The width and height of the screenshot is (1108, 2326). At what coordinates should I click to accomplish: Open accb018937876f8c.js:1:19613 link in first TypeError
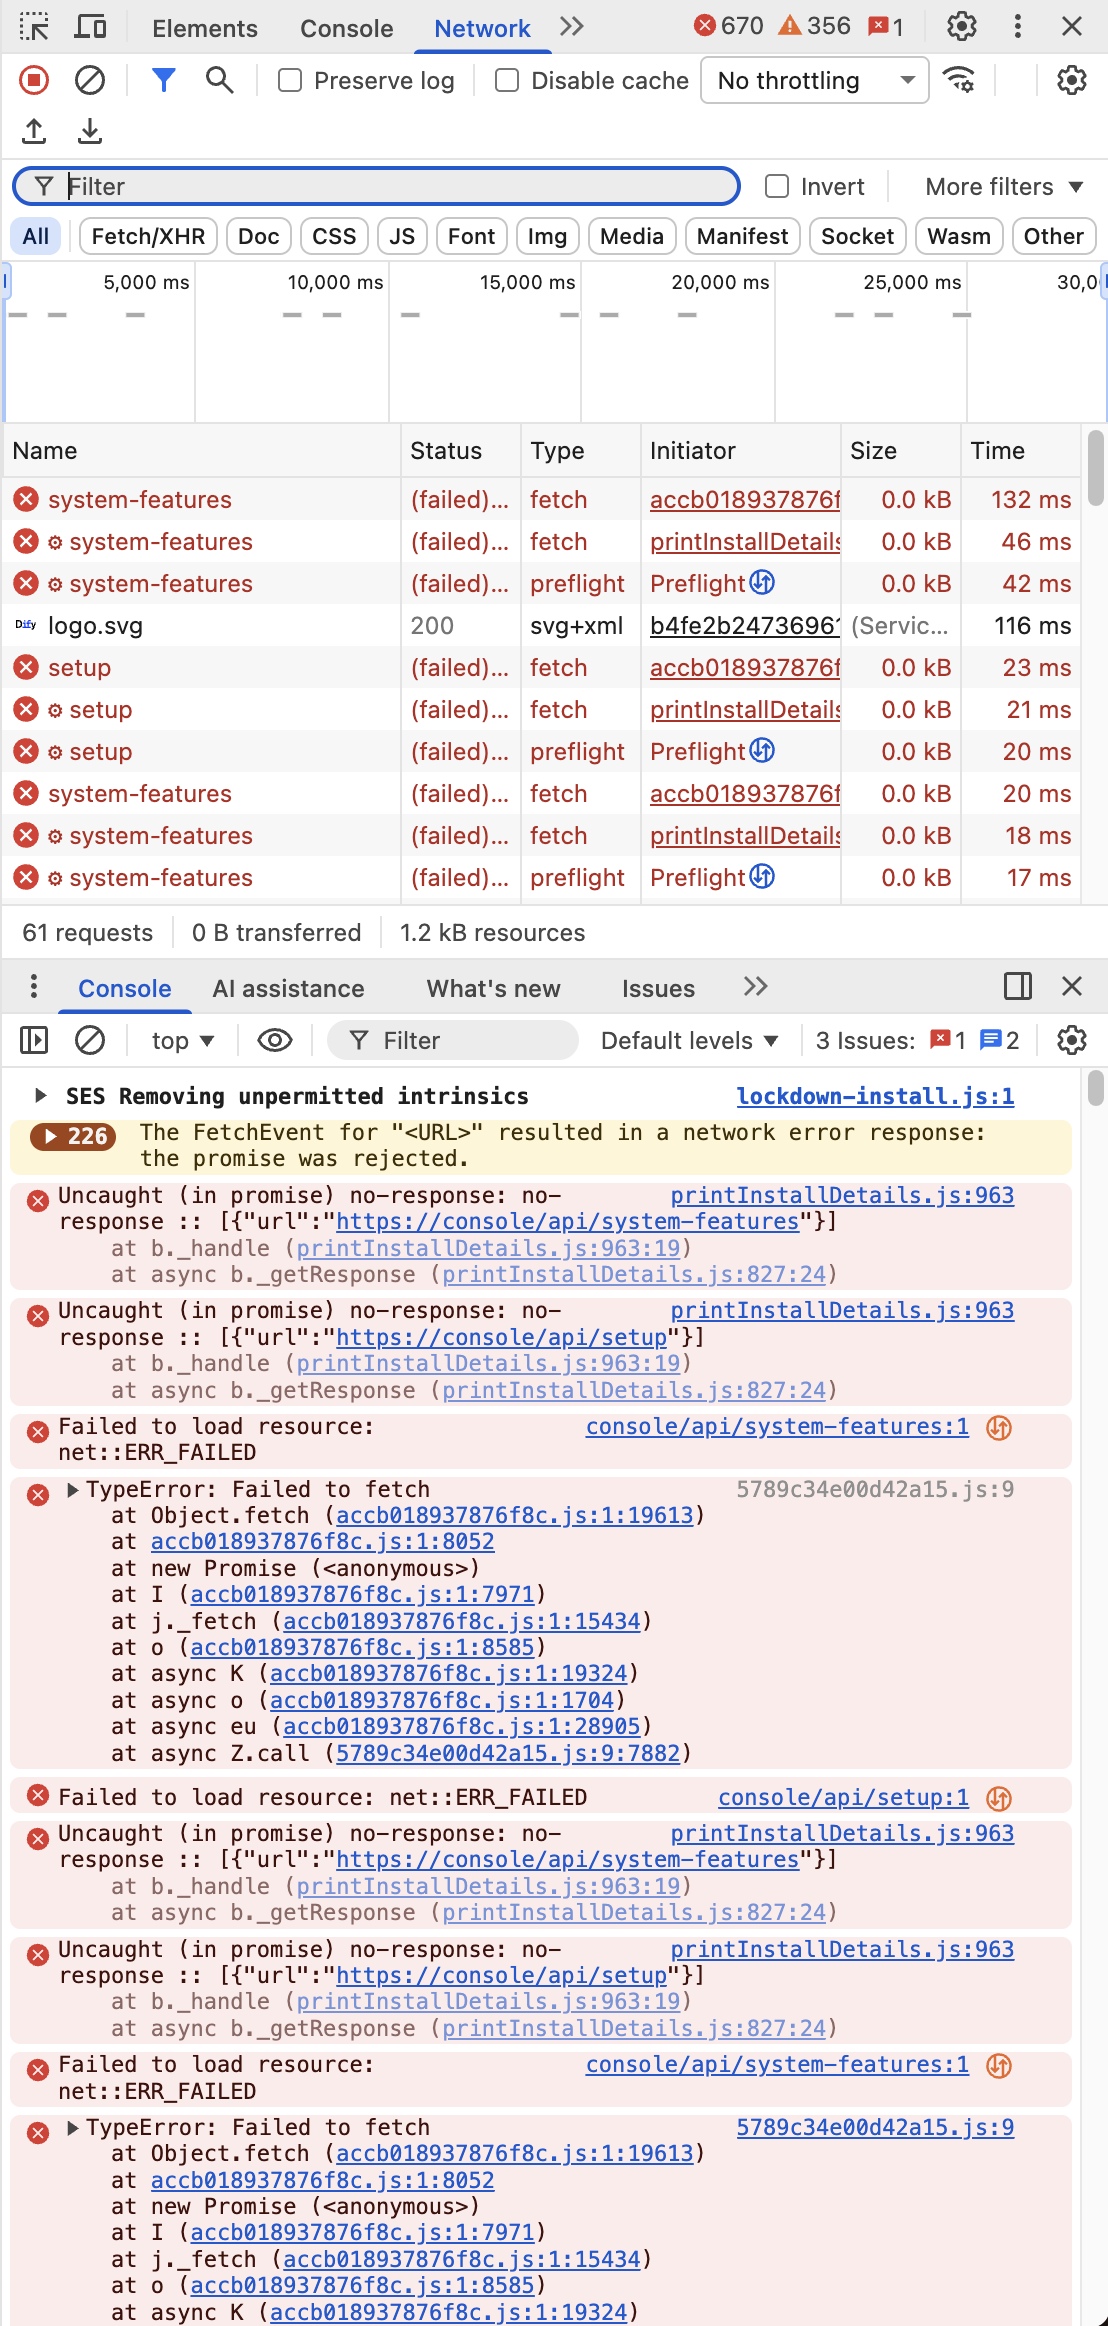pos(515,1515)
